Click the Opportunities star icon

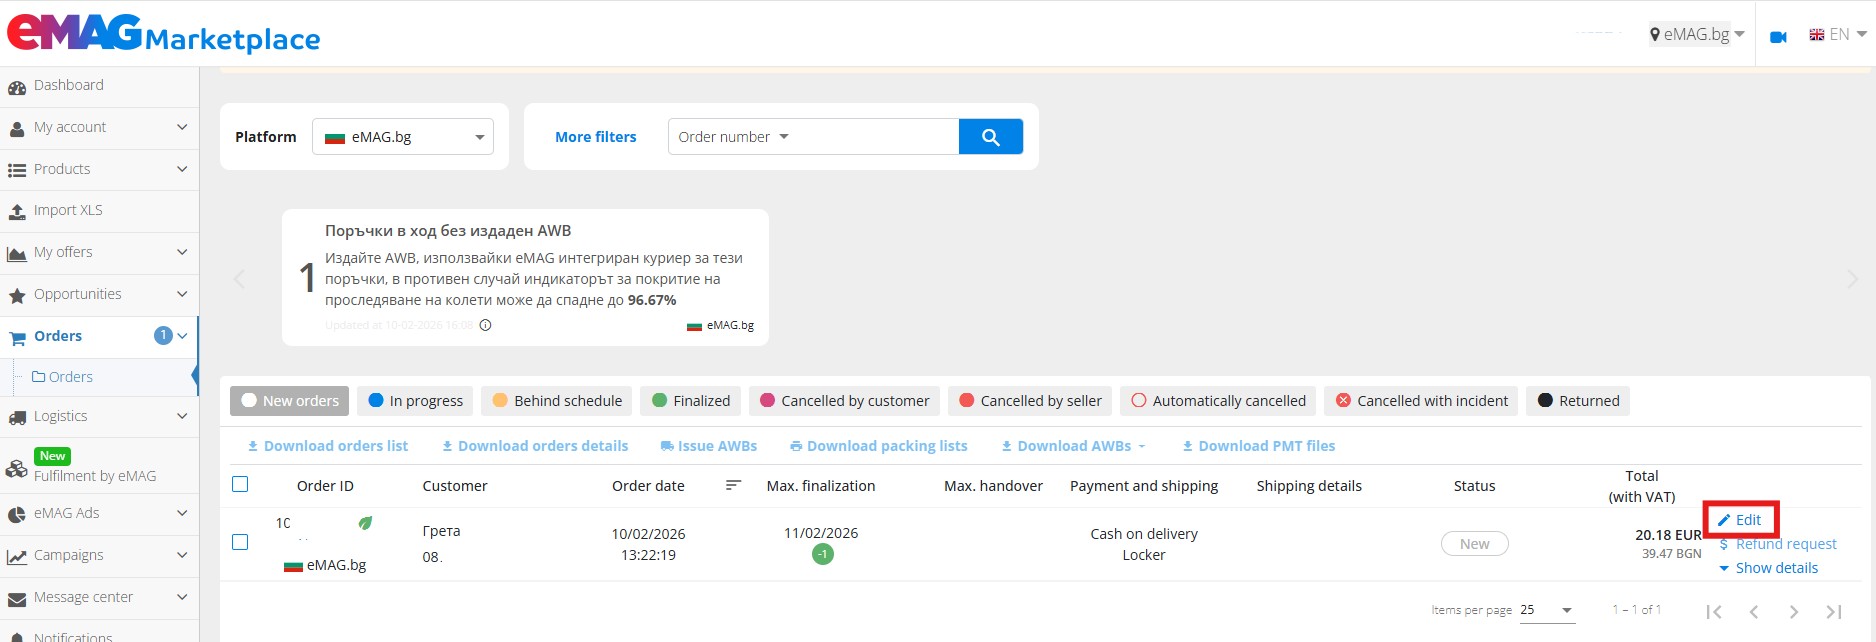click(x=17, y=296)
